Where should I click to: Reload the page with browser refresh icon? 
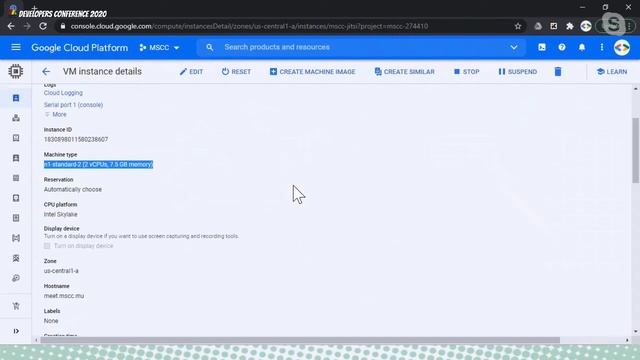coord(43,26)
